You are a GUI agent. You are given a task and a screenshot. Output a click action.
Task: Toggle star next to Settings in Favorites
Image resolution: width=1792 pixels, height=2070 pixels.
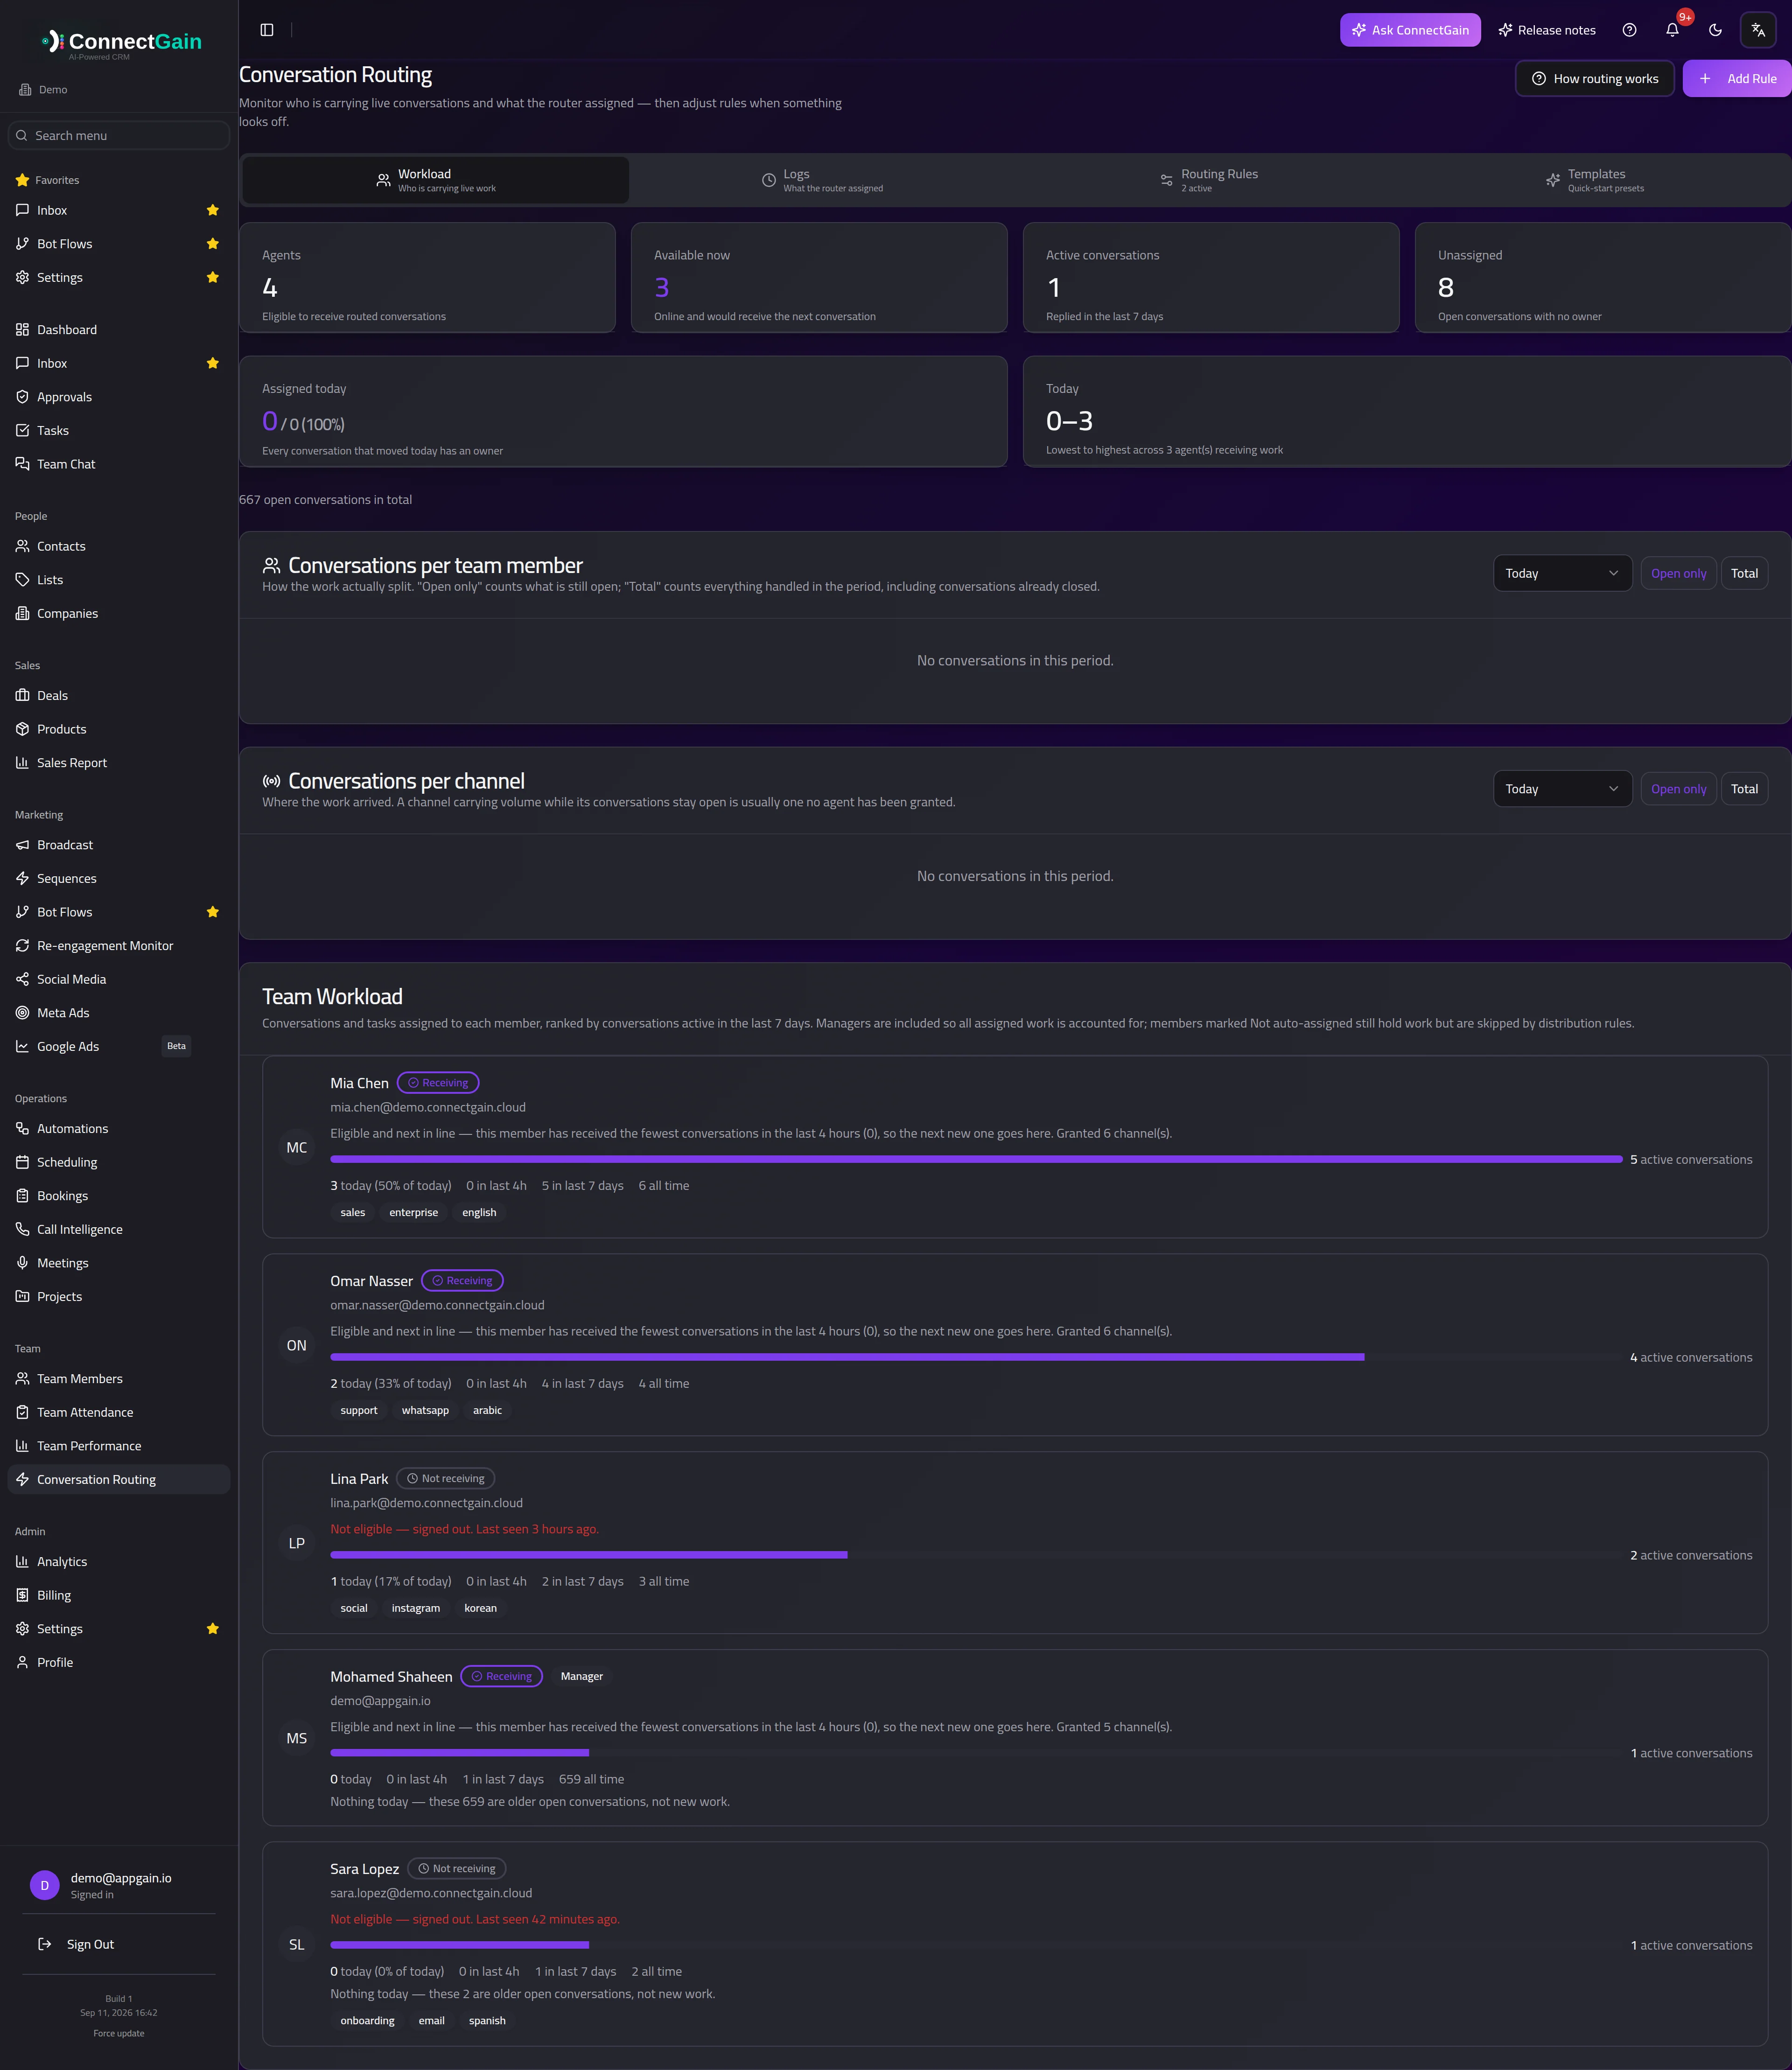[213, 277]
